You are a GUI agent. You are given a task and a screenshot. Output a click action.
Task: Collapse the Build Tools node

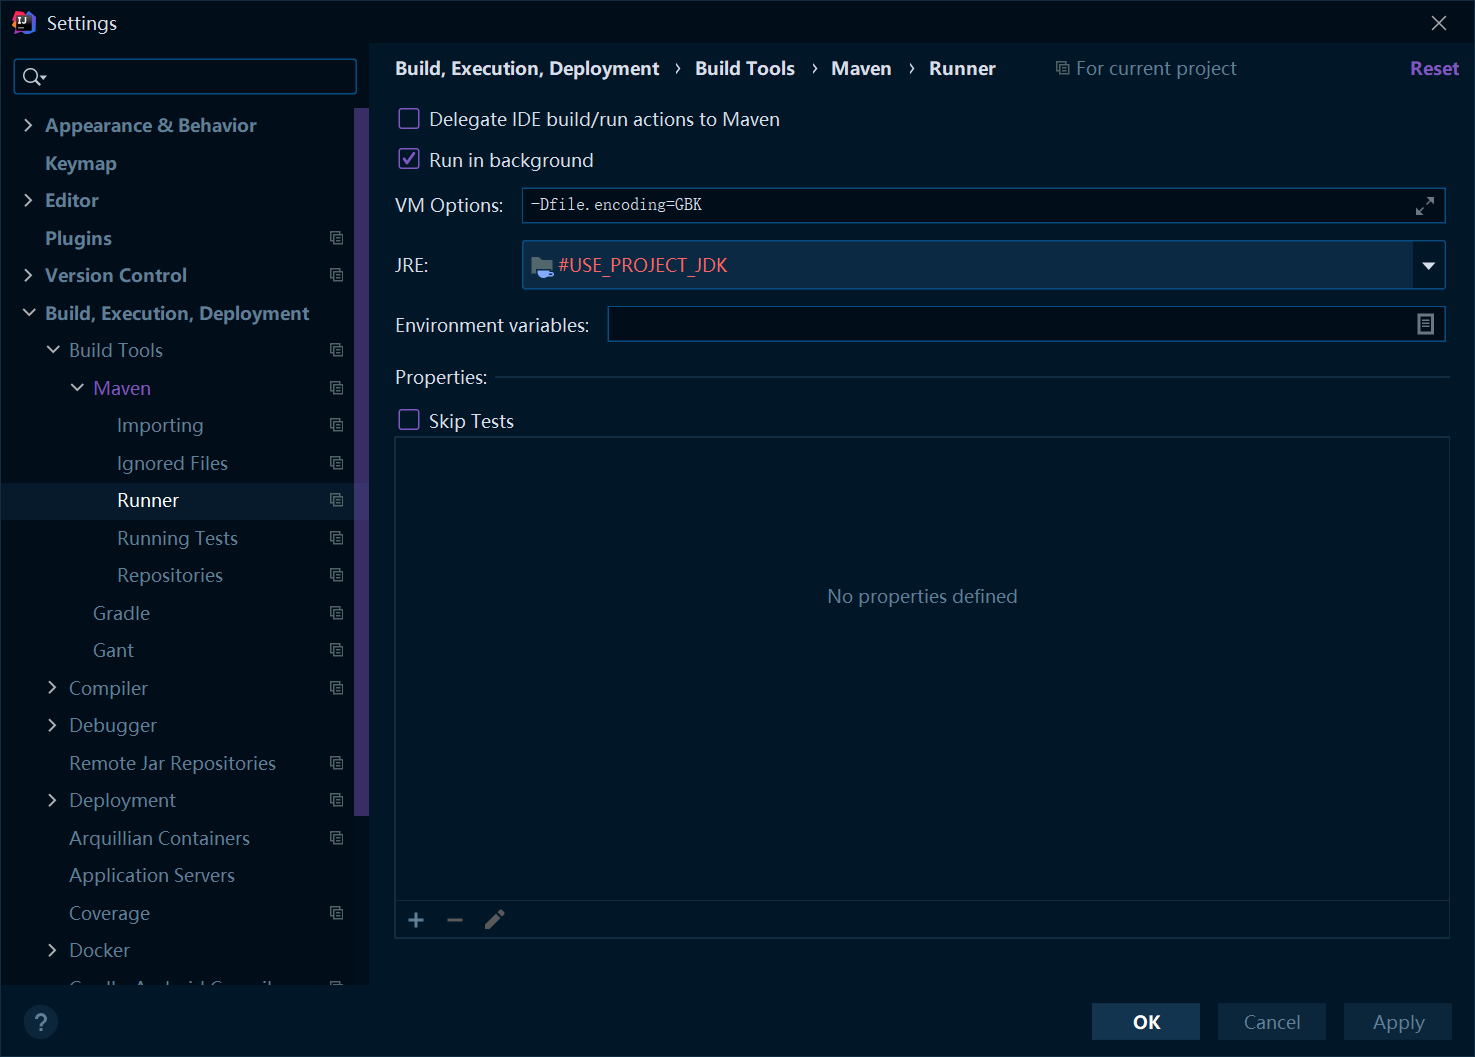pyautogui.click(x=53, y=350)
